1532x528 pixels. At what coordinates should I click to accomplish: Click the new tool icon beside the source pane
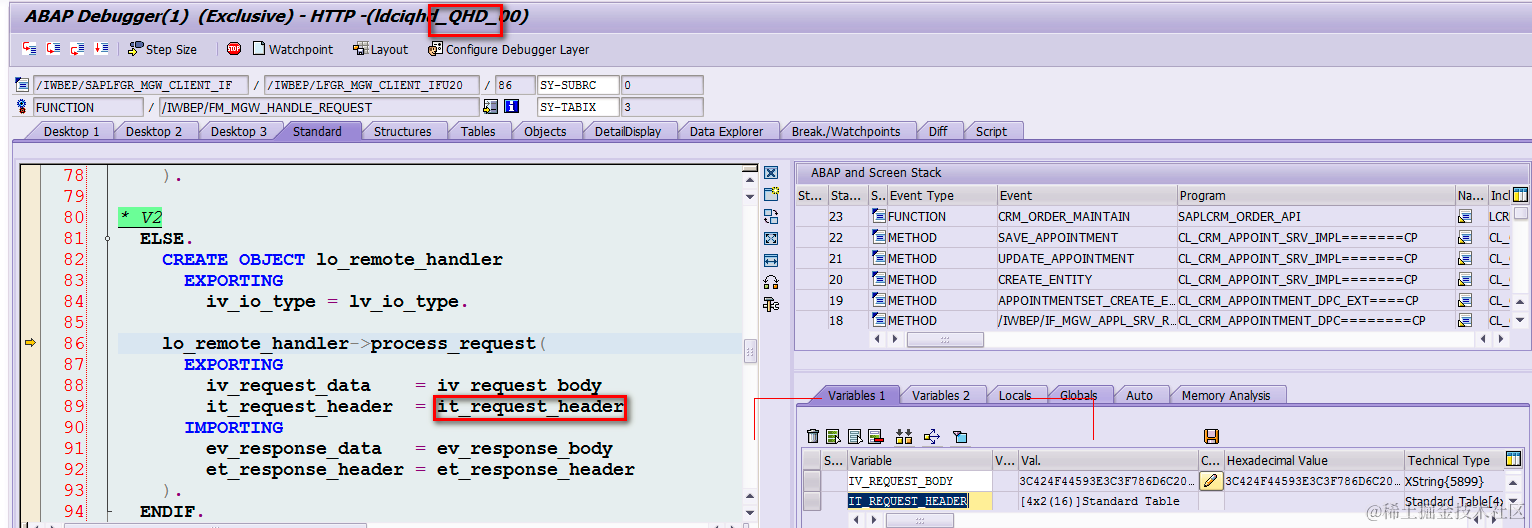point(771,194)
